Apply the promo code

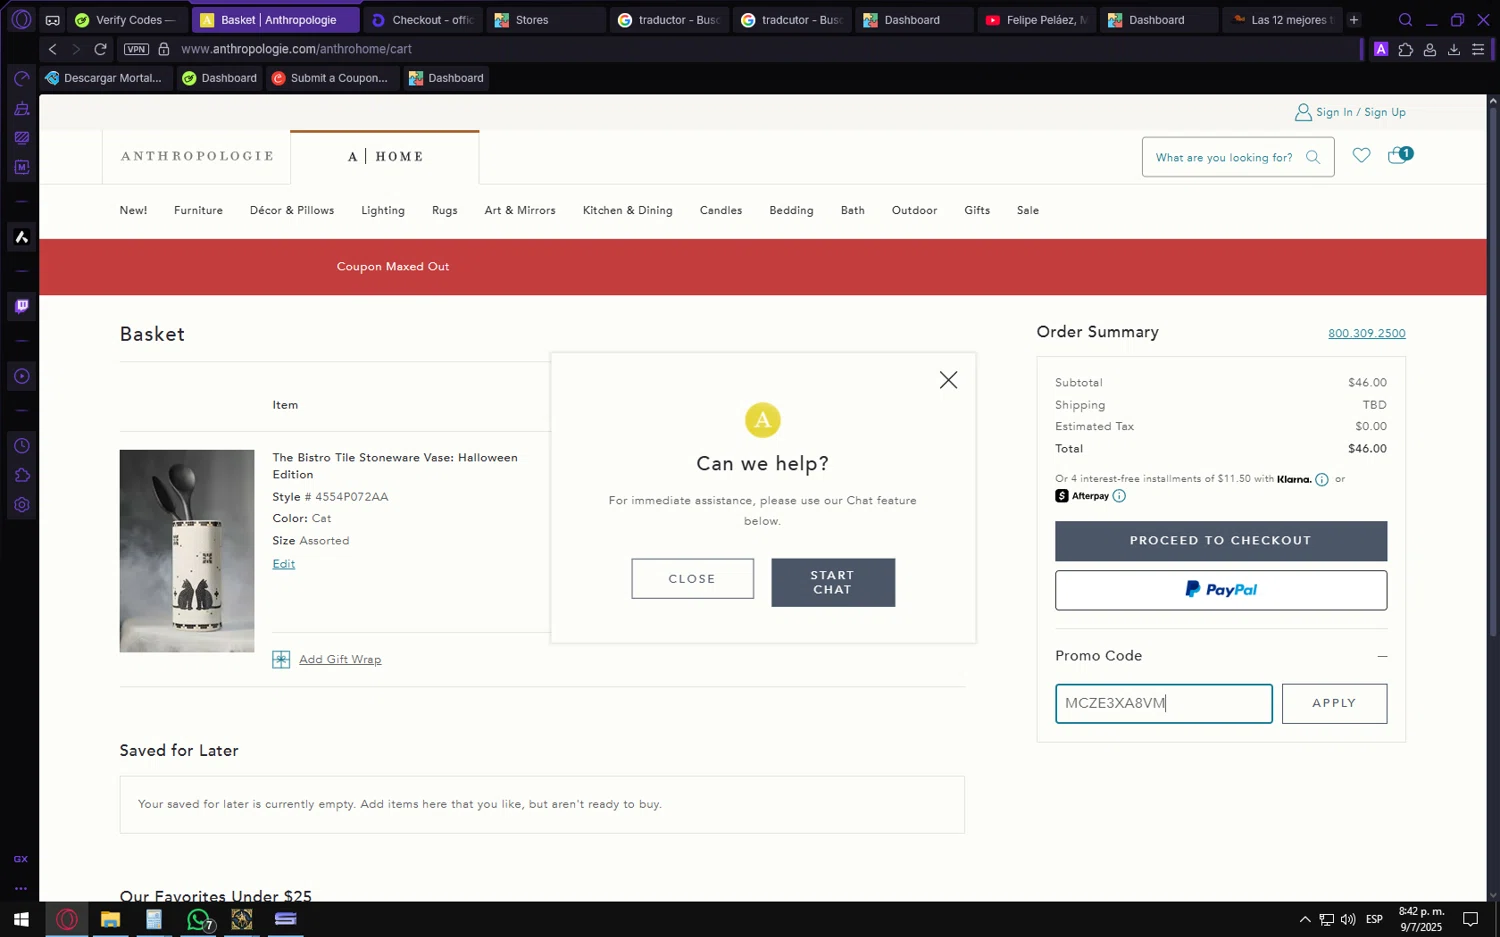1334,704
